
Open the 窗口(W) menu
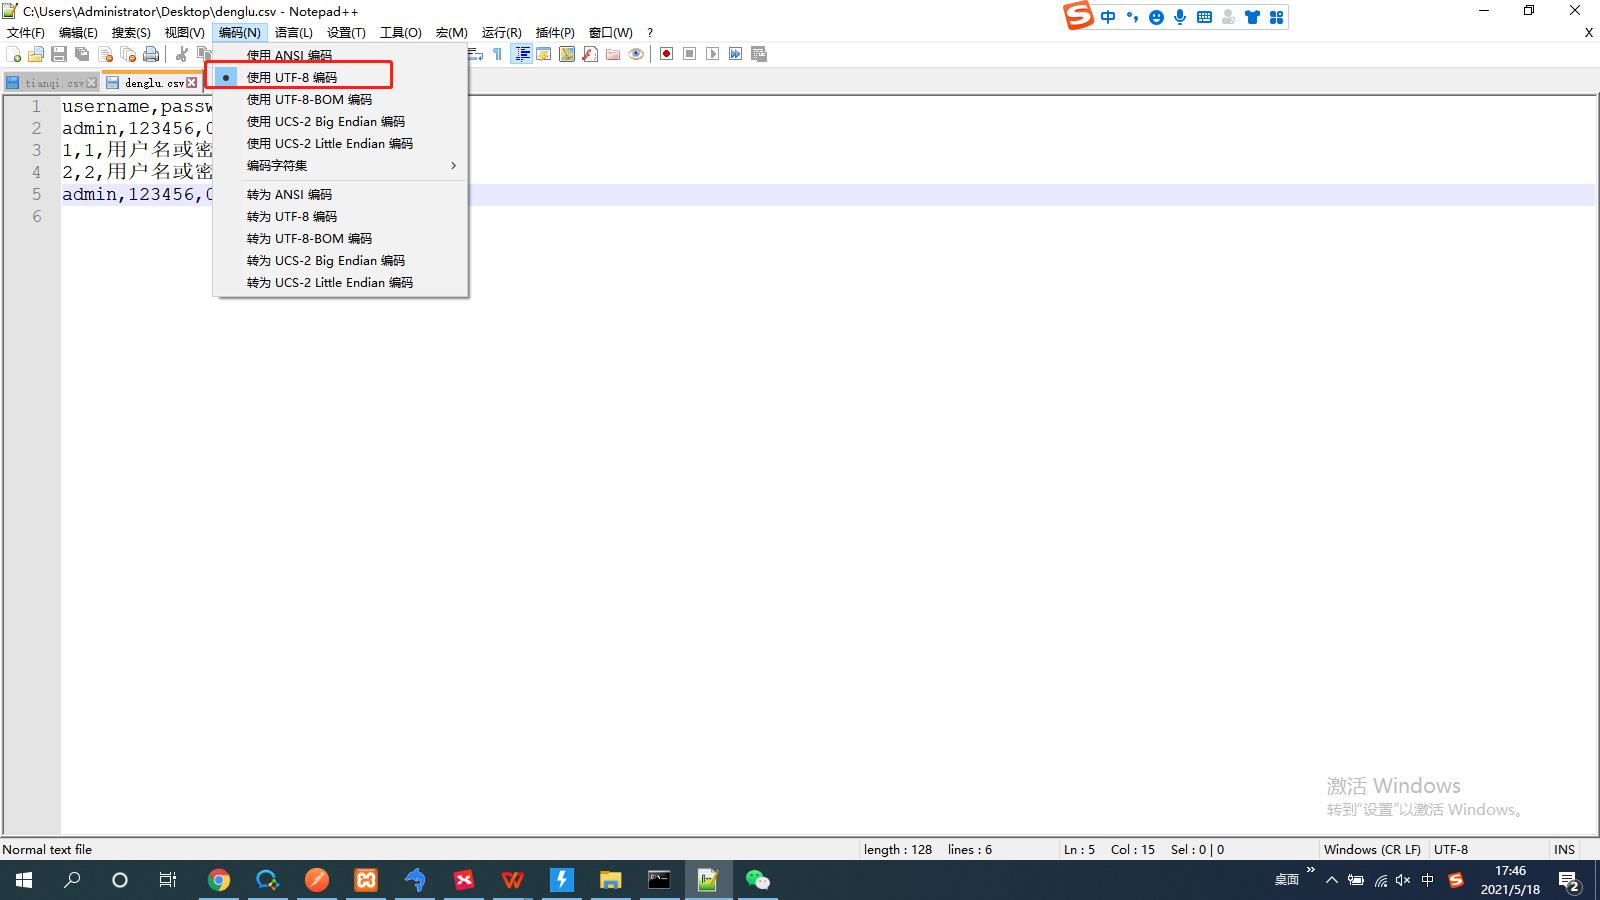(611, 32)
